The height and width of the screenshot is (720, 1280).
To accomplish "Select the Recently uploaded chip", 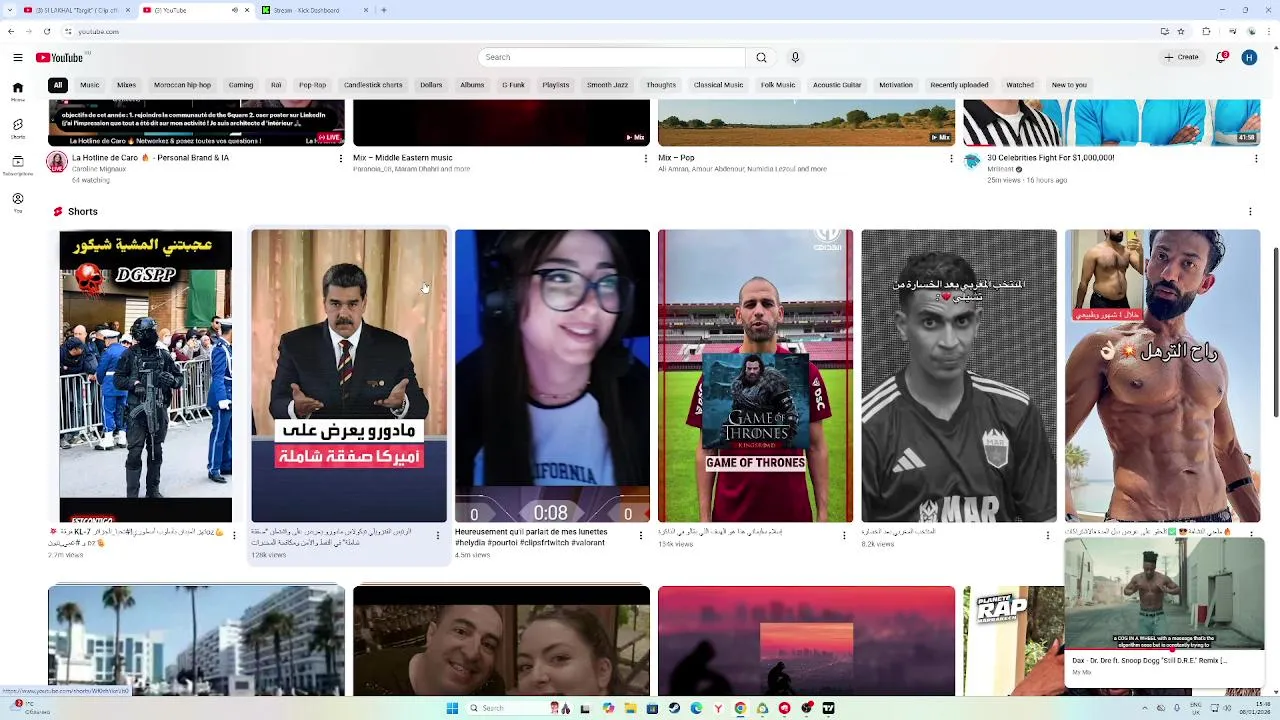I will 959,85.
